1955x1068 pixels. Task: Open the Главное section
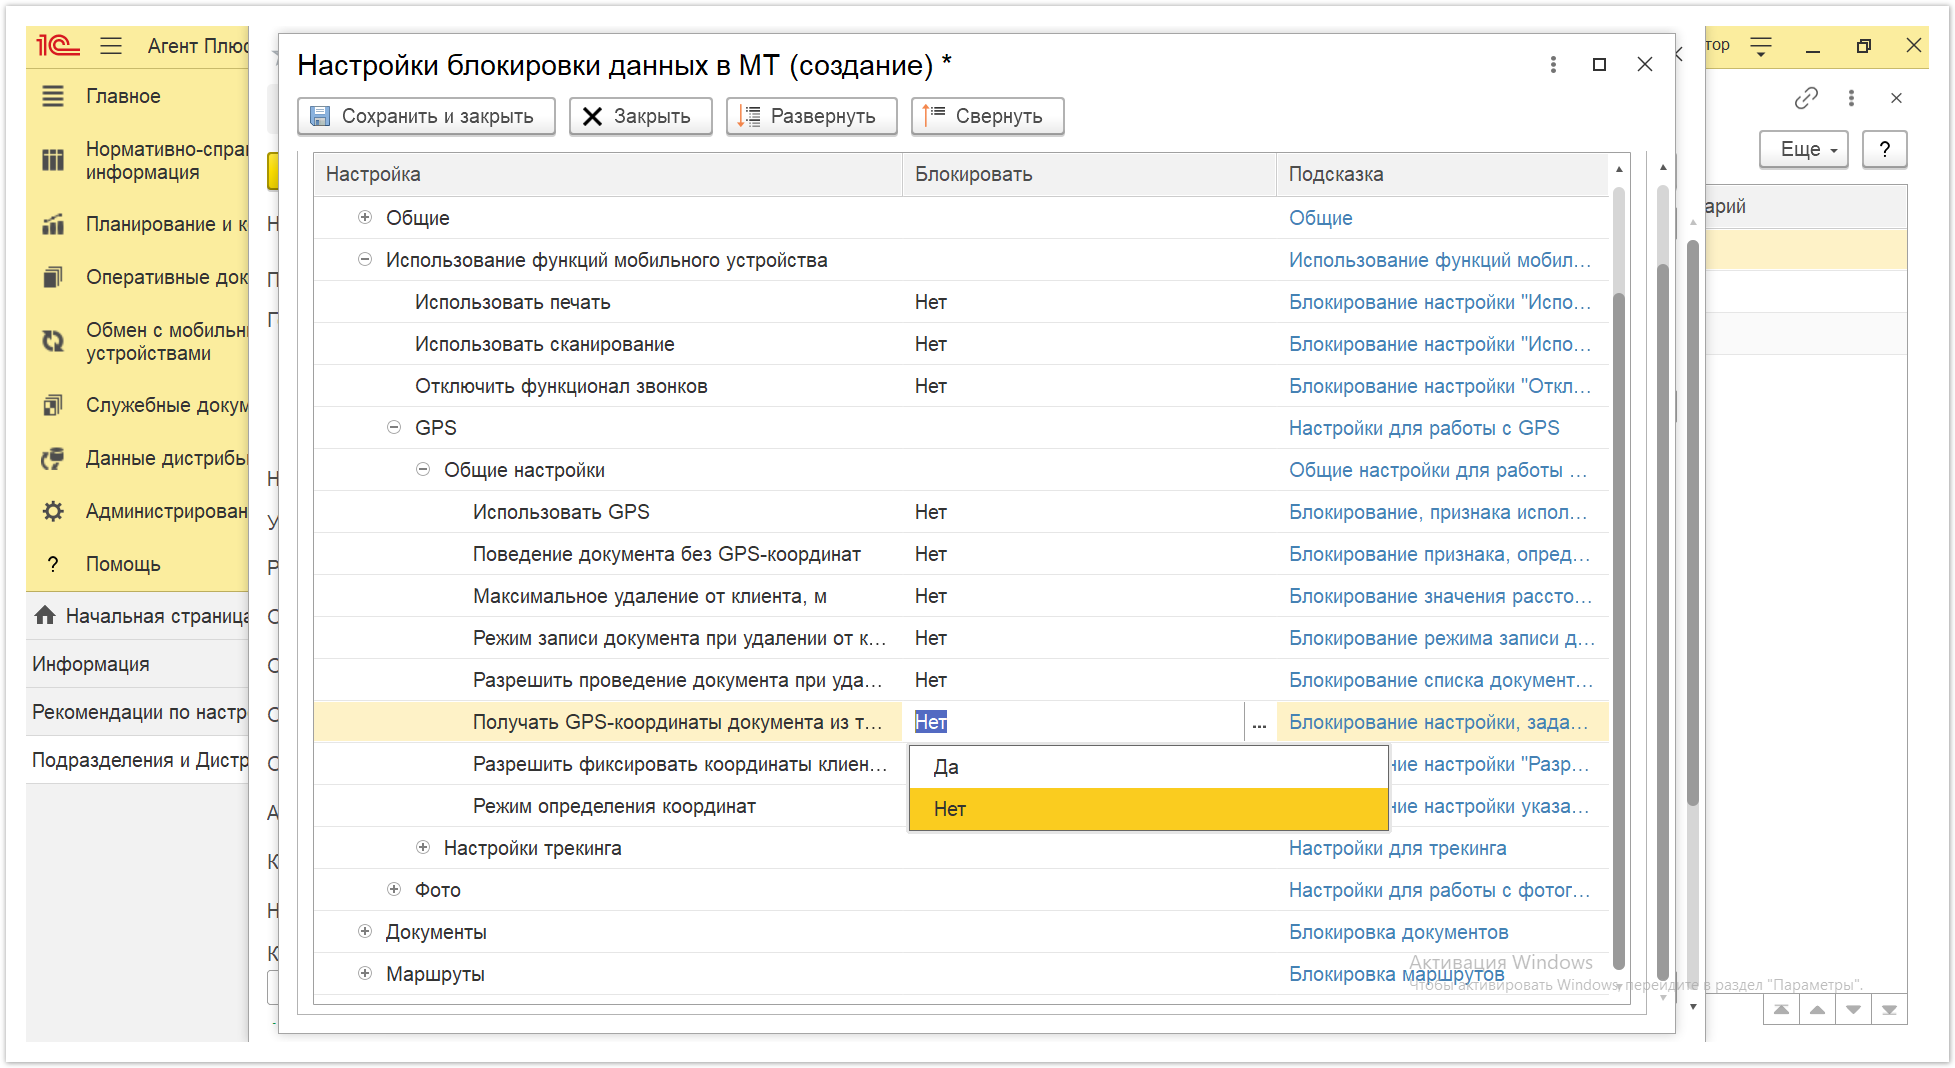tap(123, 96)
